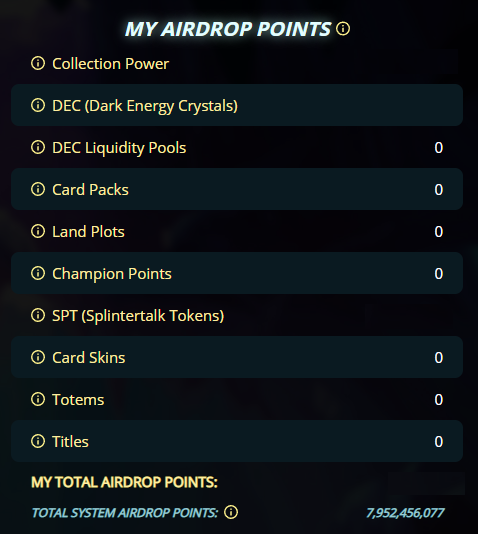Click info icon beside My Airdrop Points title
This screenshot has height=534, width=479.
coord(343,29)
